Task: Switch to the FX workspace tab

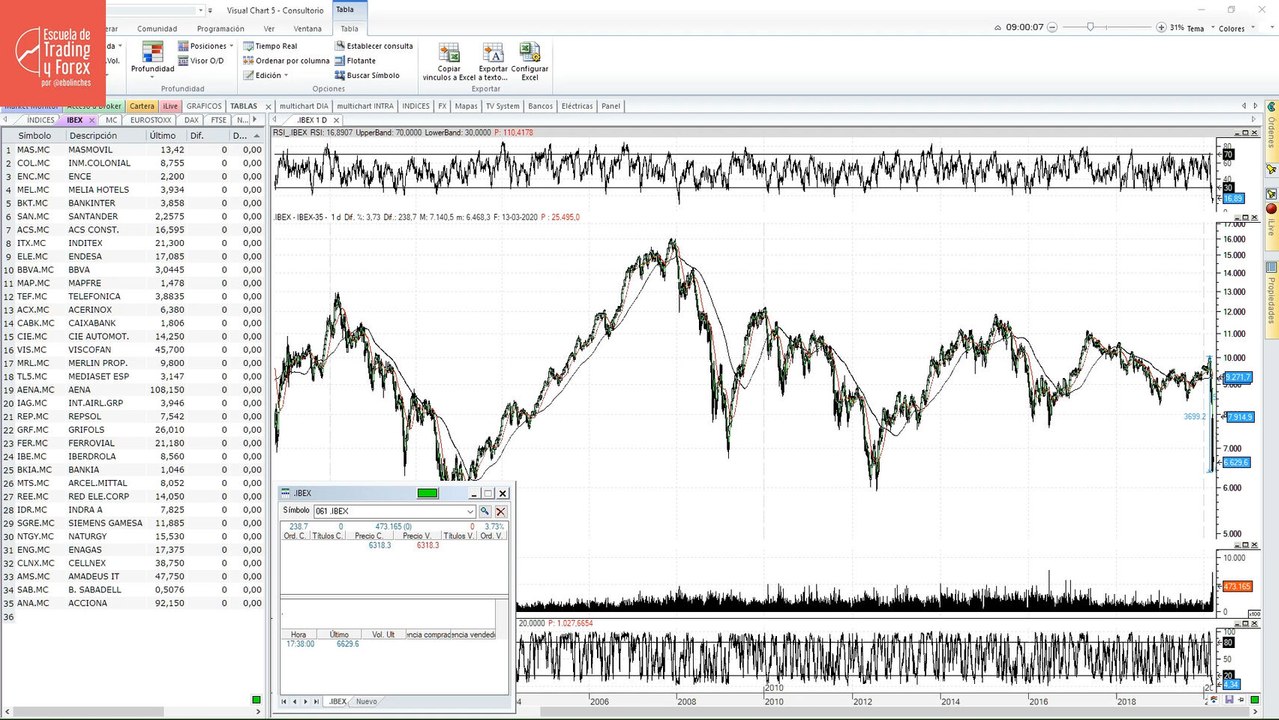Action: 442,106
